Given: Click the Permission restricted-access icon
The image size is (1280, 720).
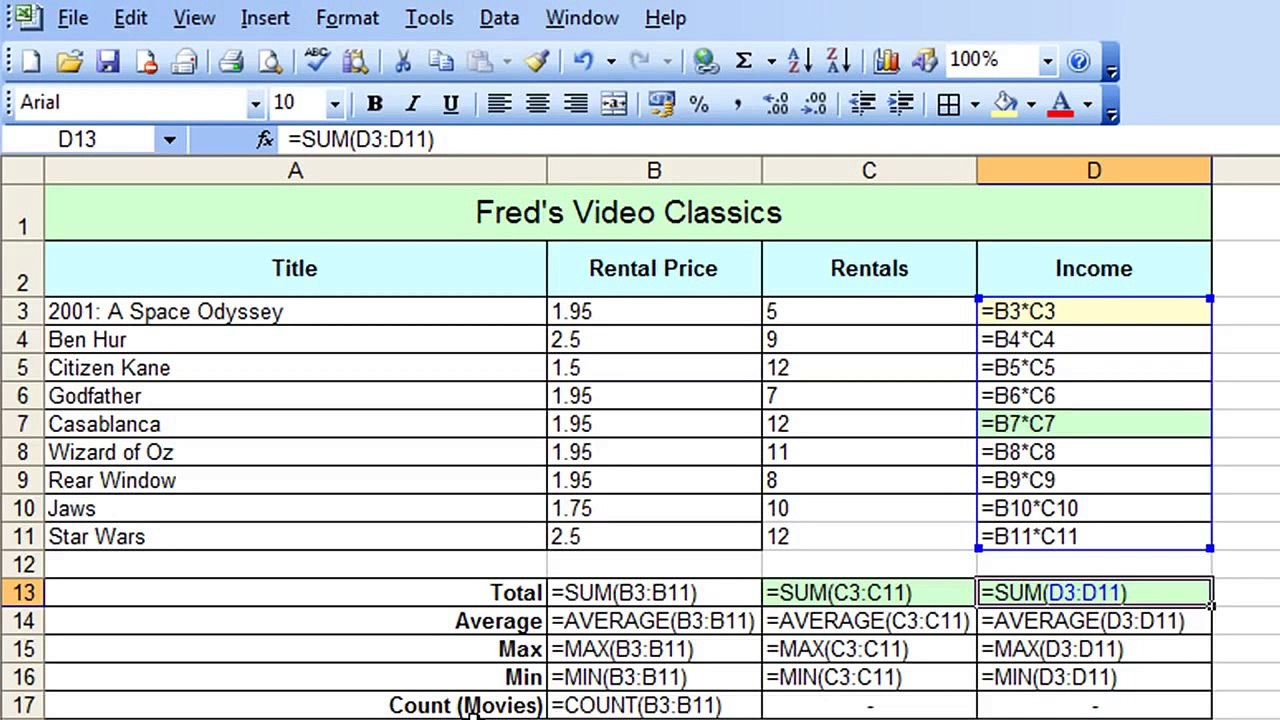Looking at the screenshot, I should click(146, 62).
